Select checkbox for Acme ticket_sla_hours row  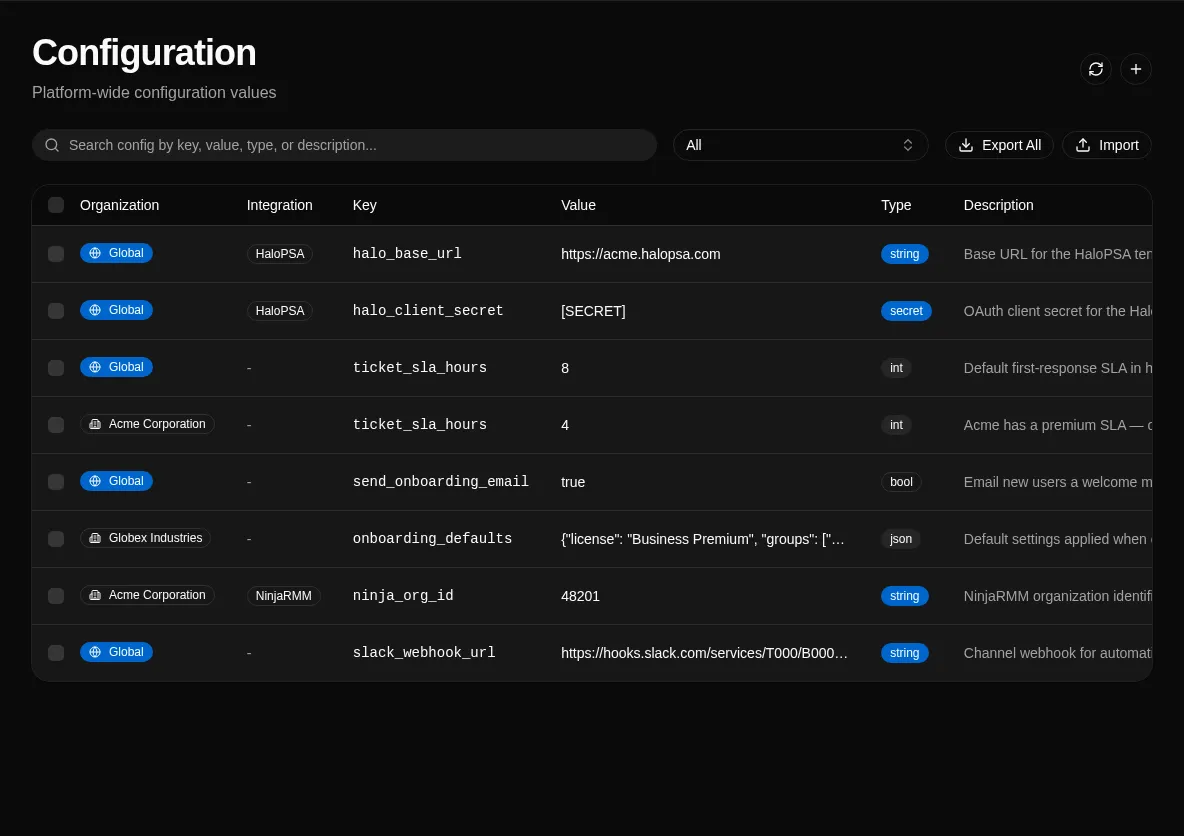point(56,425)
